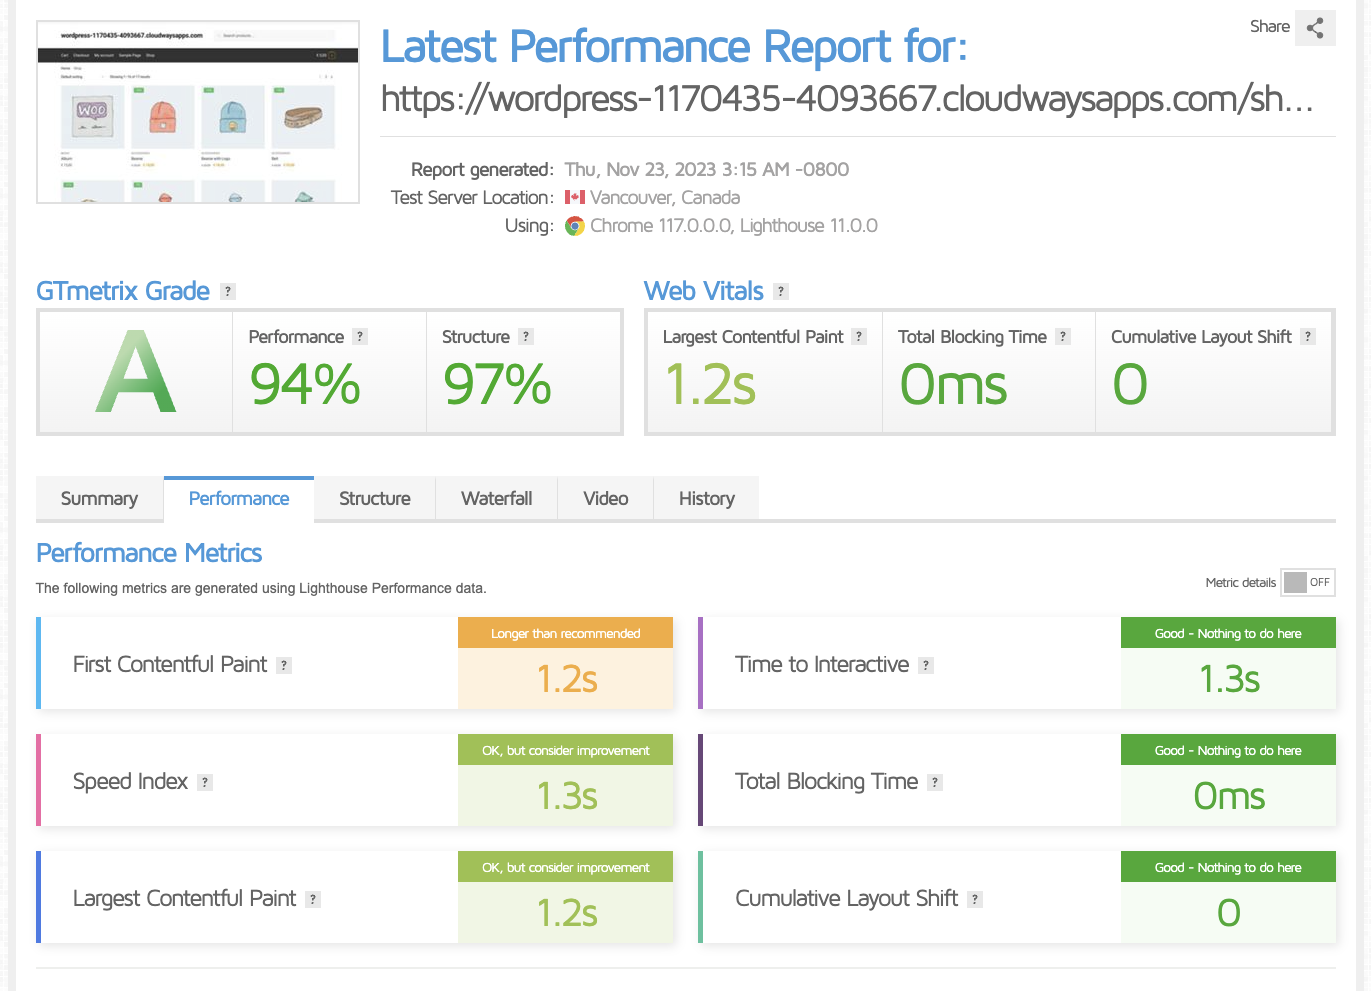This screenshot has width=1371, height=991.
Task: Click the First Contentful Paint 1.2s value
Action: tap(567, 680)
